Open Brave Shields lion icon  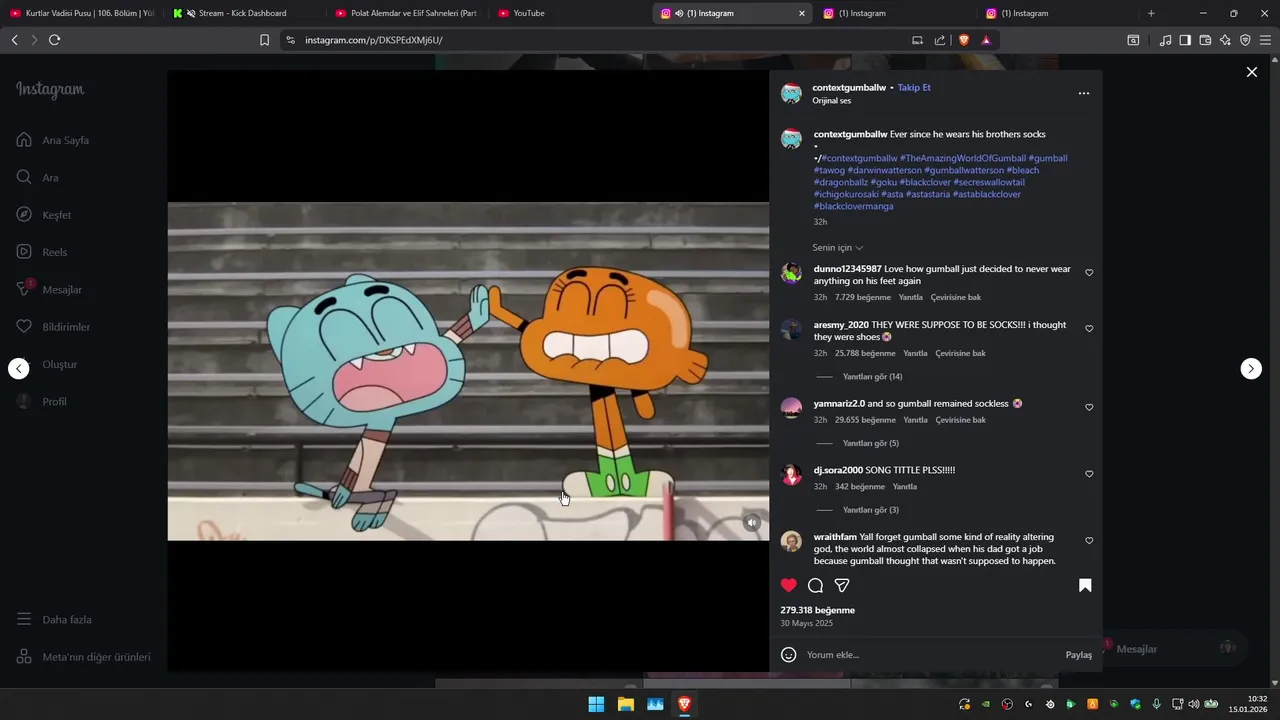964,40
